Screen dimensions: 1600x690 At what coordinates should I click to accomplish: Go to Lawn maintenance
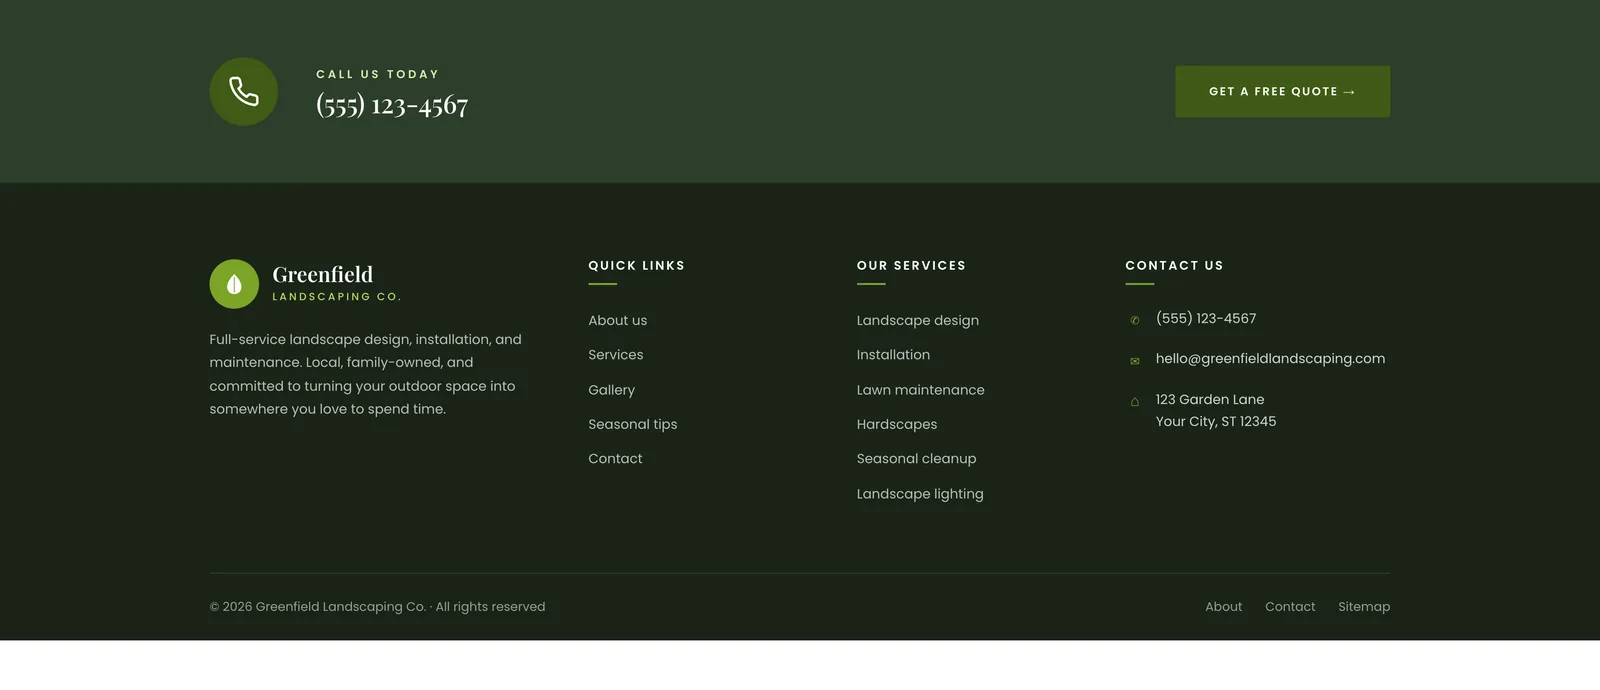(921, 390)
